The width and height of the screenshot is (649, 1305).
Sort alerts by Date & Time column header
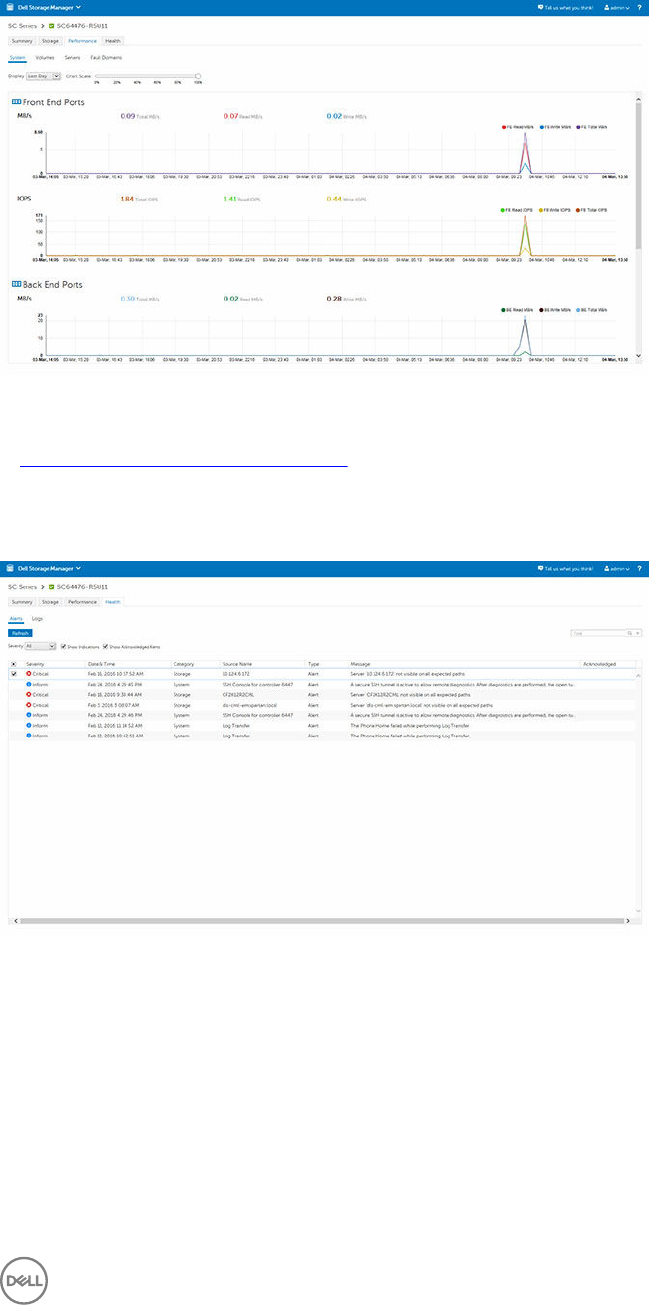101,664
